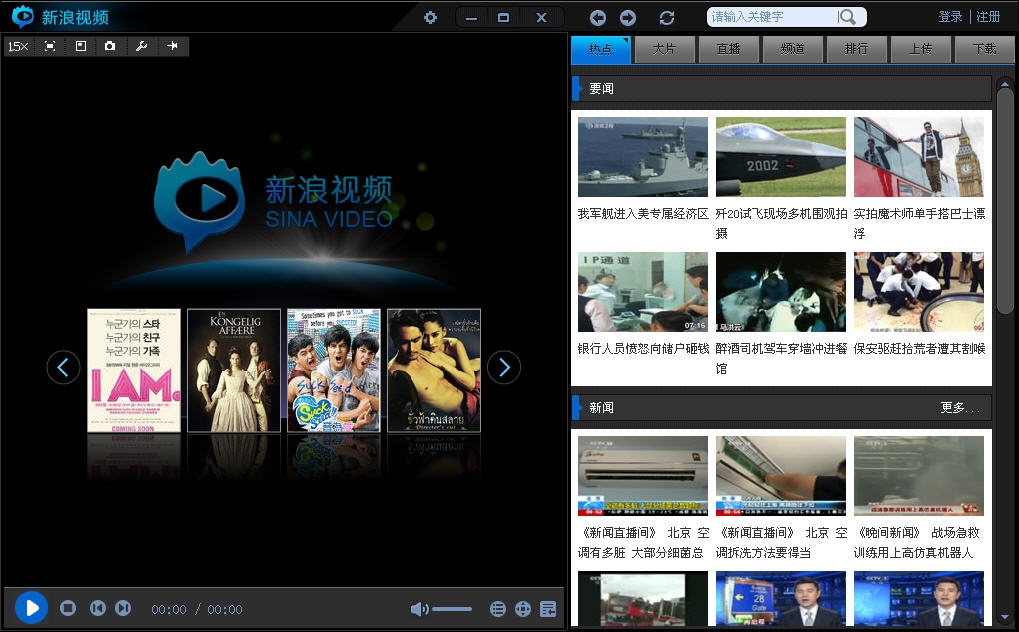Mute the volume speaker icon
Image resolution: width=1019 pixels, height=632 pixels.
click(419, 609)
